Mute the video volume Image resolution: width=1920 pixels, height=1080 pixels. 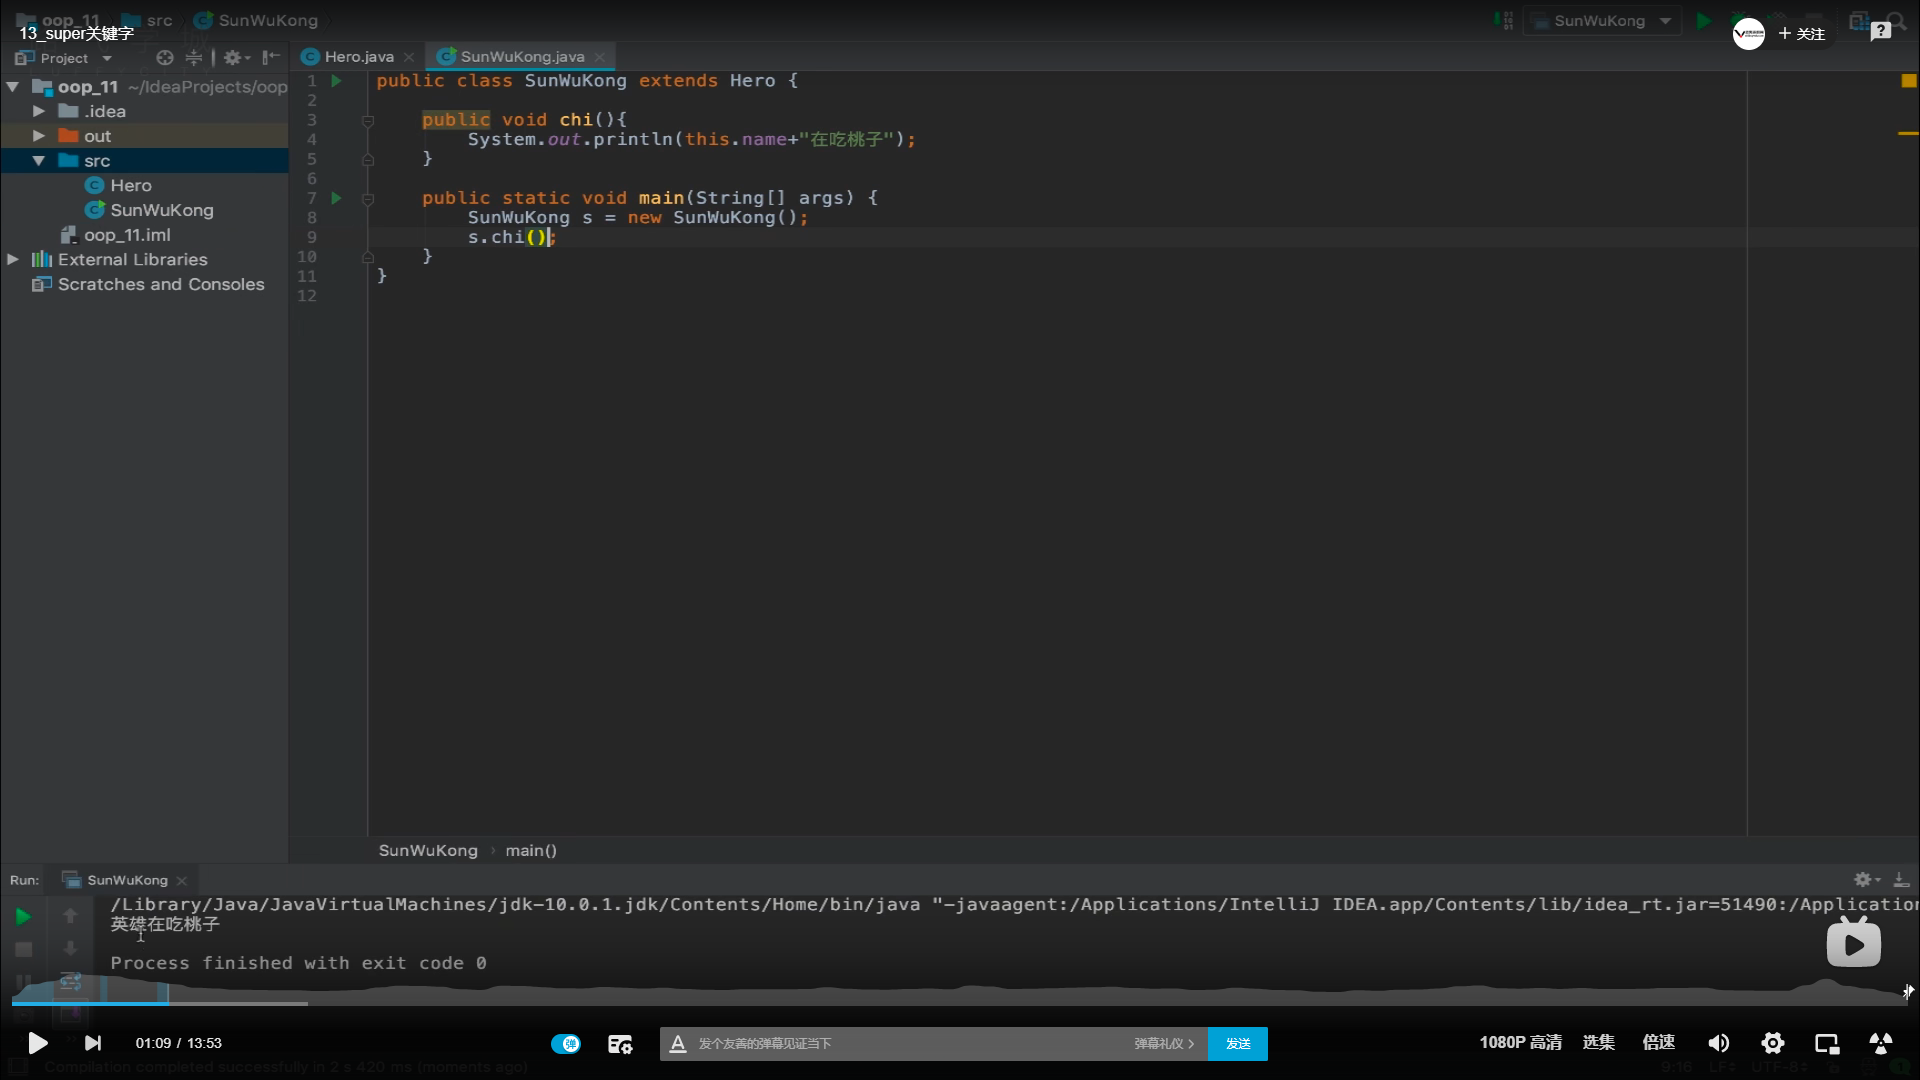[x=1718, y=1043]
